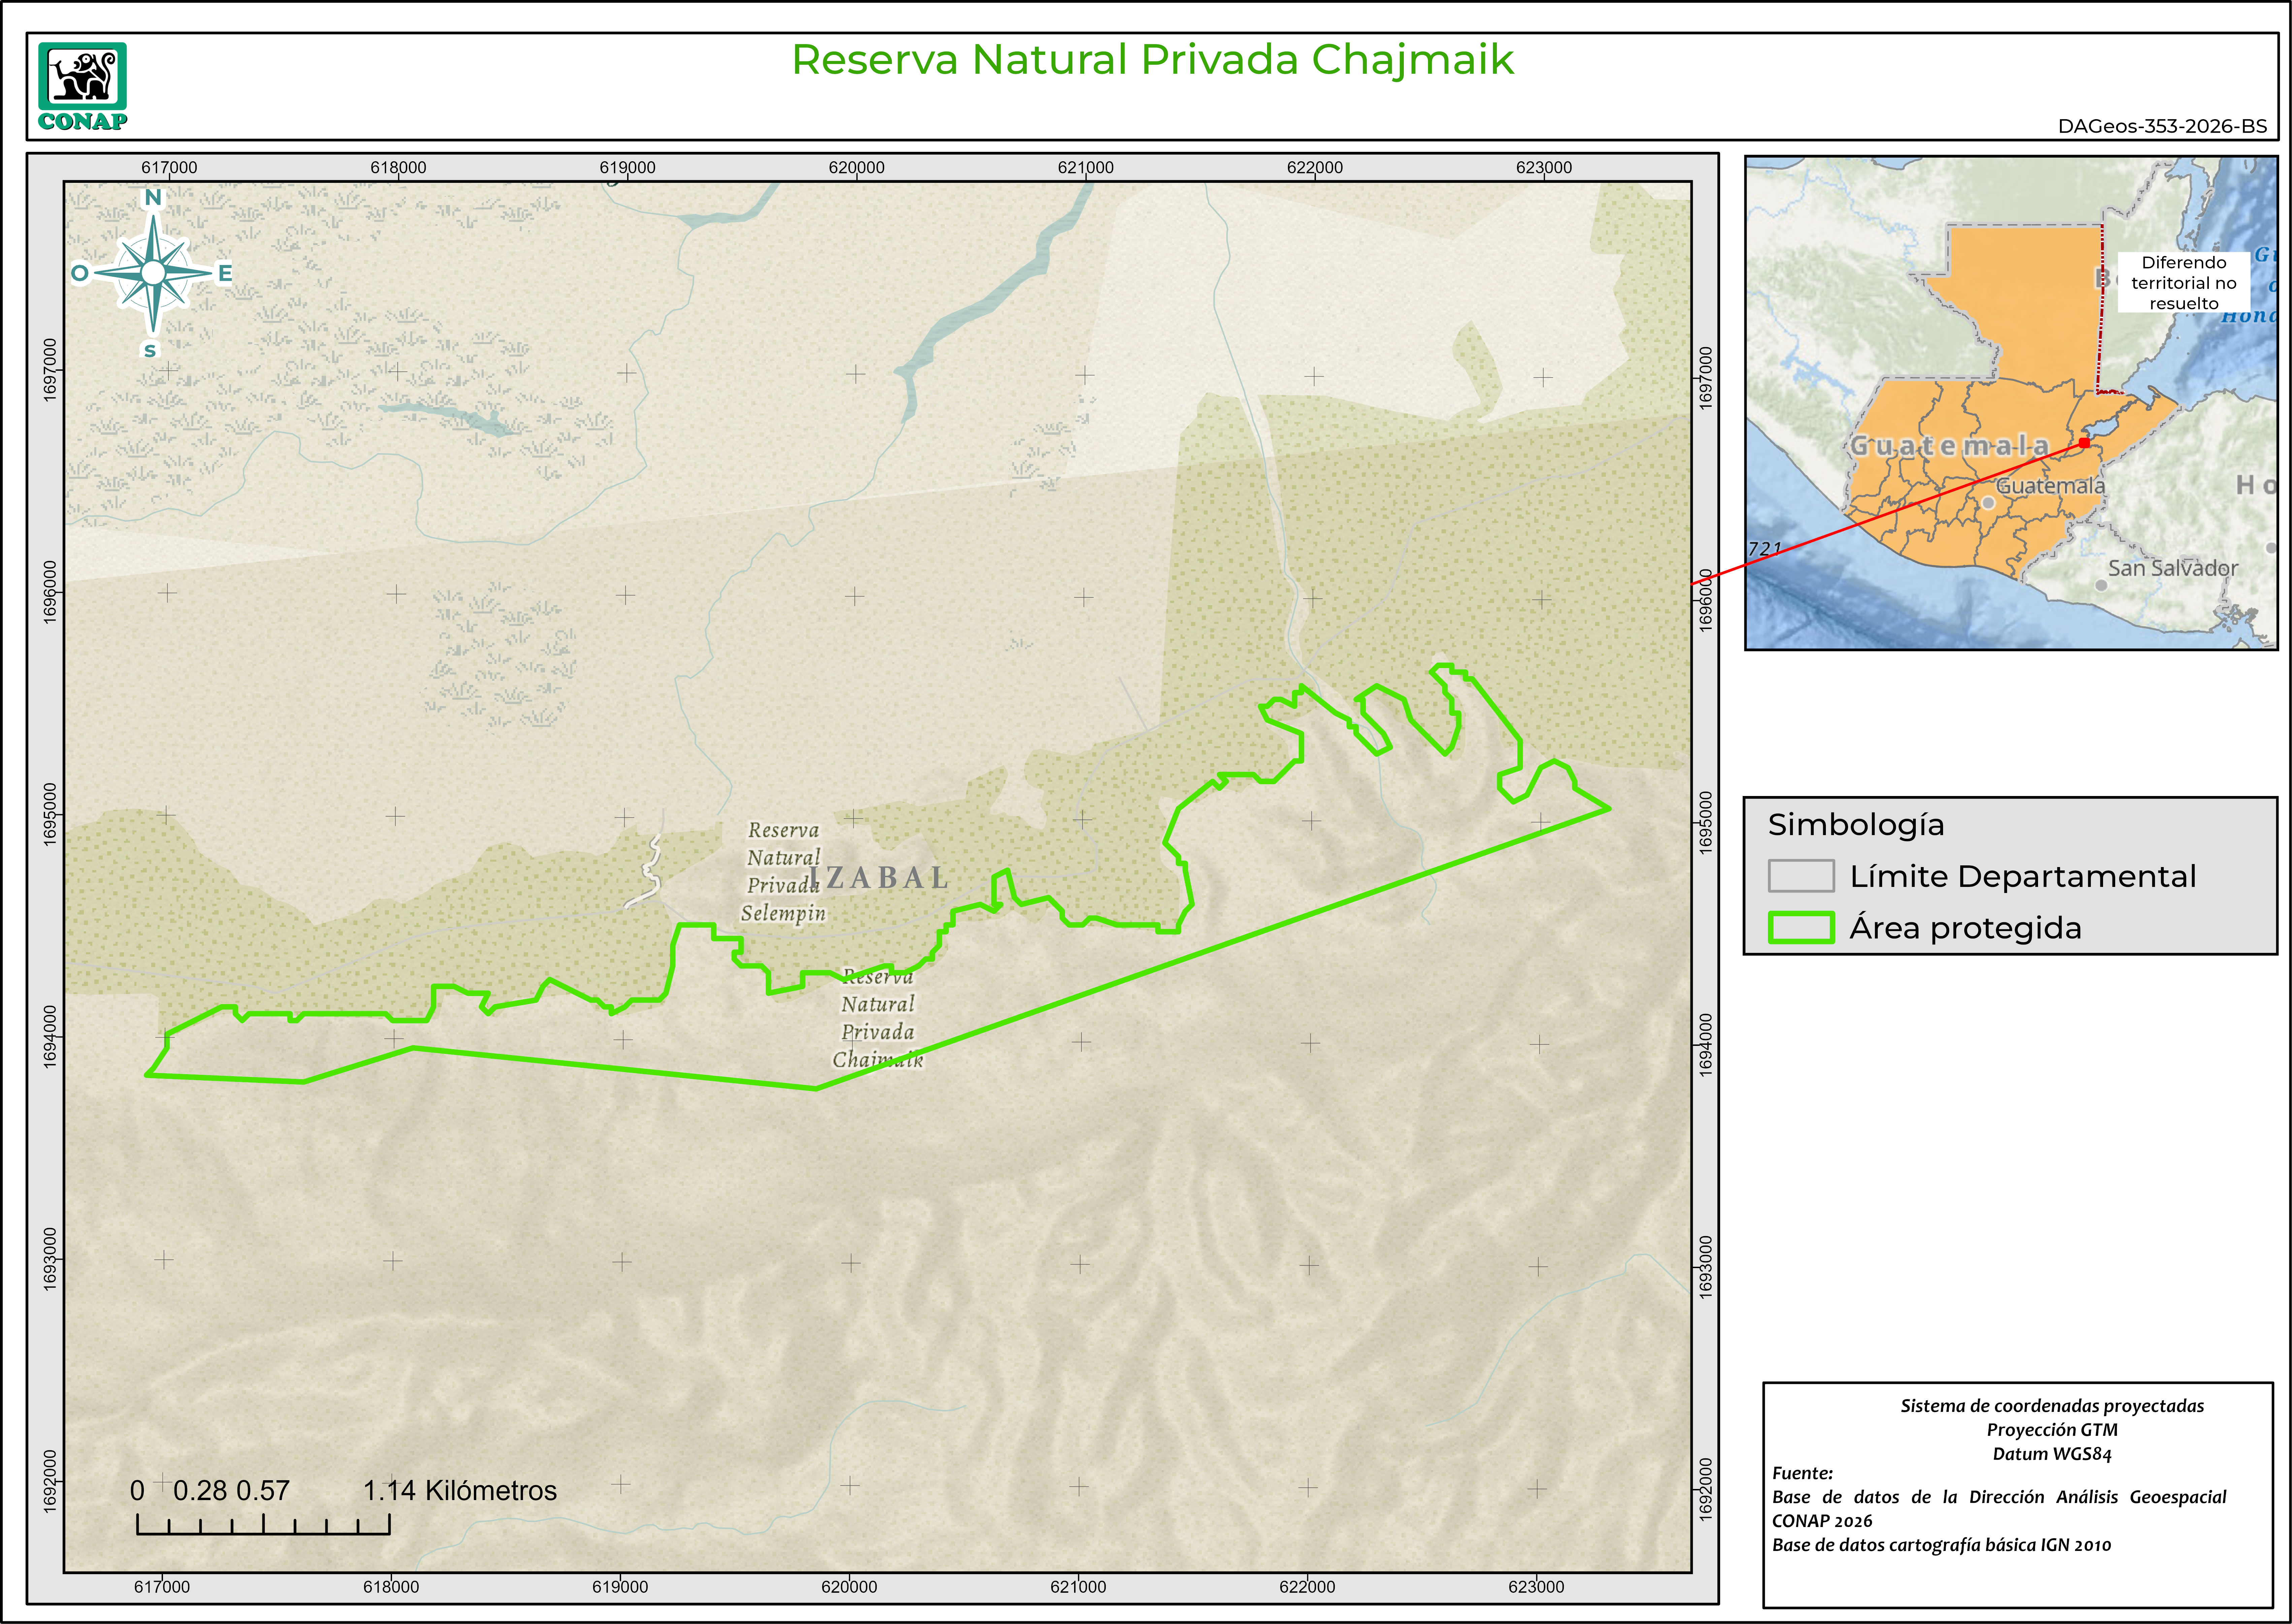
Task: Click the compass east E letter
Action: [x=225, y=273]
